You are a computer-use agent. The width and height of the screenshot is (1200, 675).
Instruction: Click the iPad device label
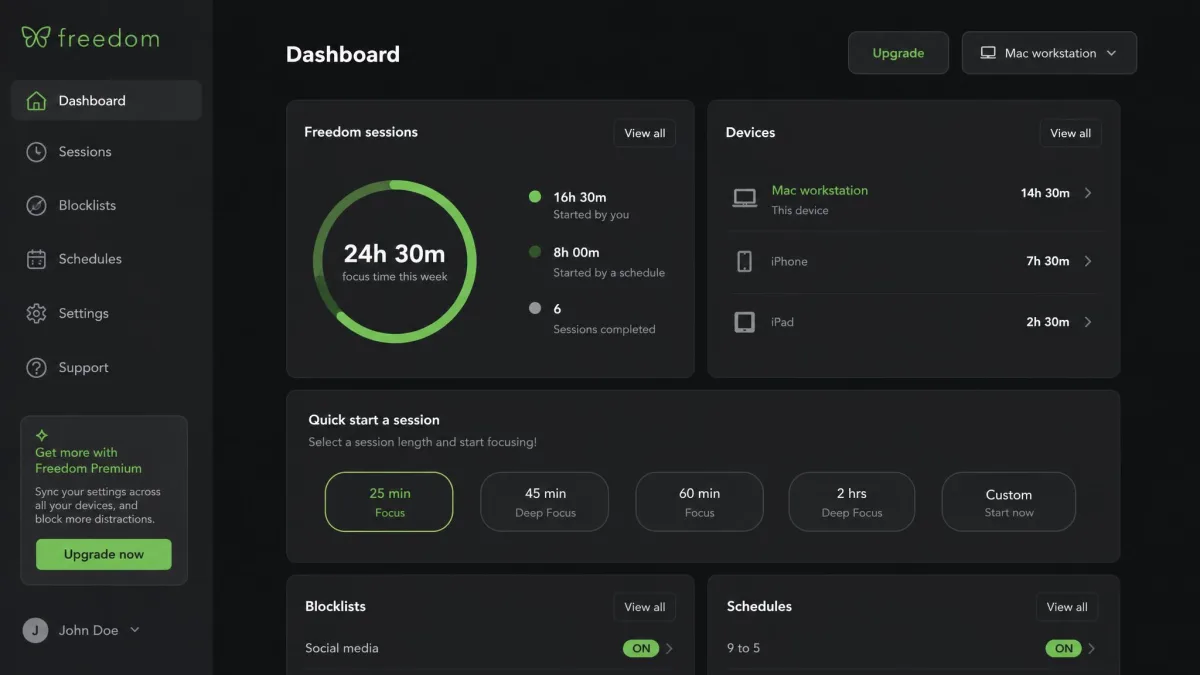coord(782,322)
